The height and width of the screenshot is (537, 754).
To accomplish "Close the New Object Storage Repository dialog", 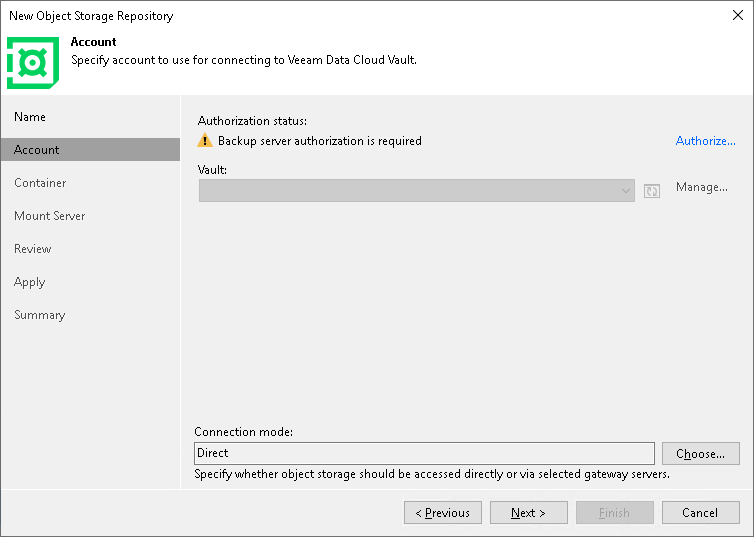I will [738, 15].
